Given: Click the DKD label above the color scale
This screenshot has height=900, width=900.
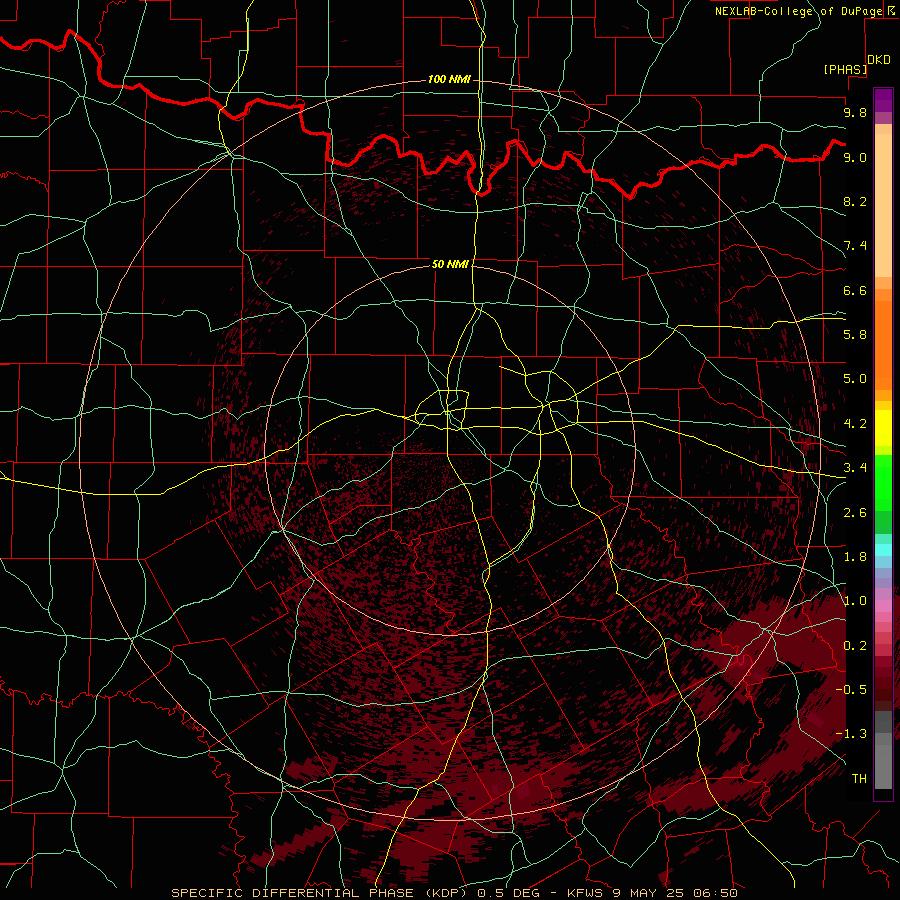Looking at the screenshot, I should [879, 60].
